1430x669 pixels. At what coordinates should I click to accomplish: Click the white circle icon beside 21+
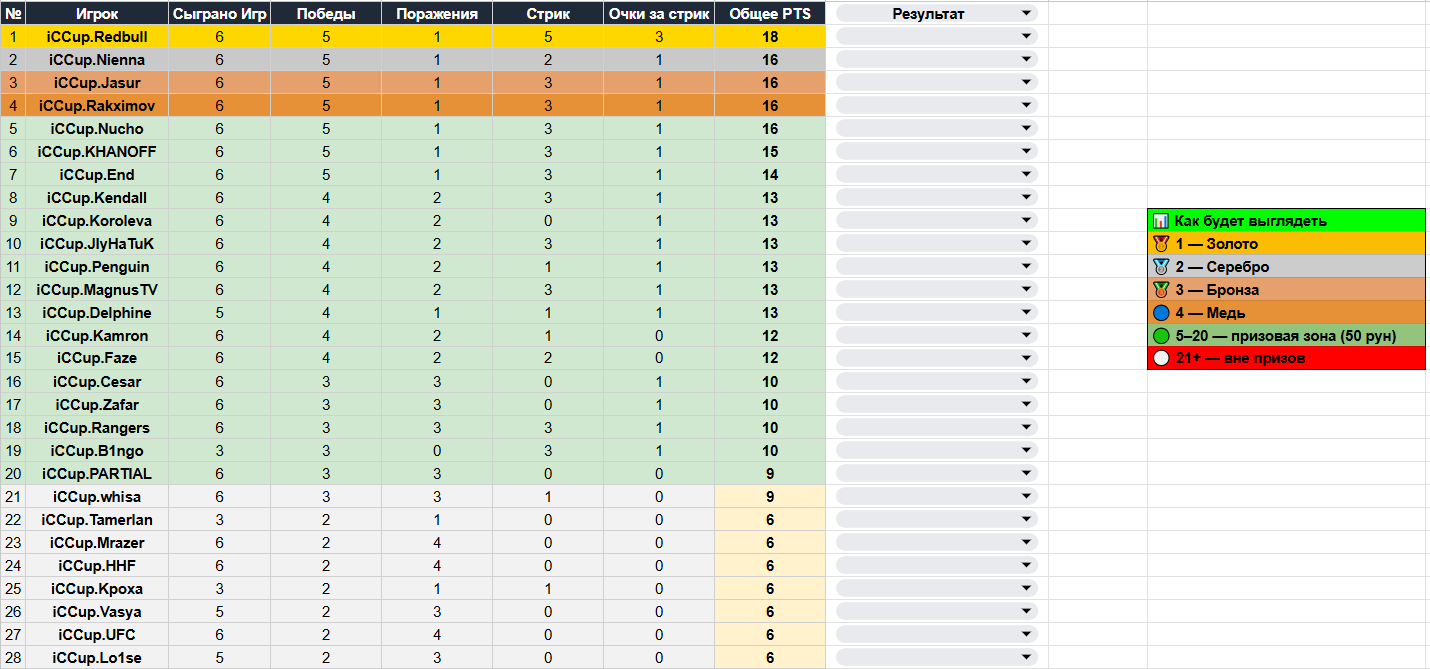[x=1160, y=358]
